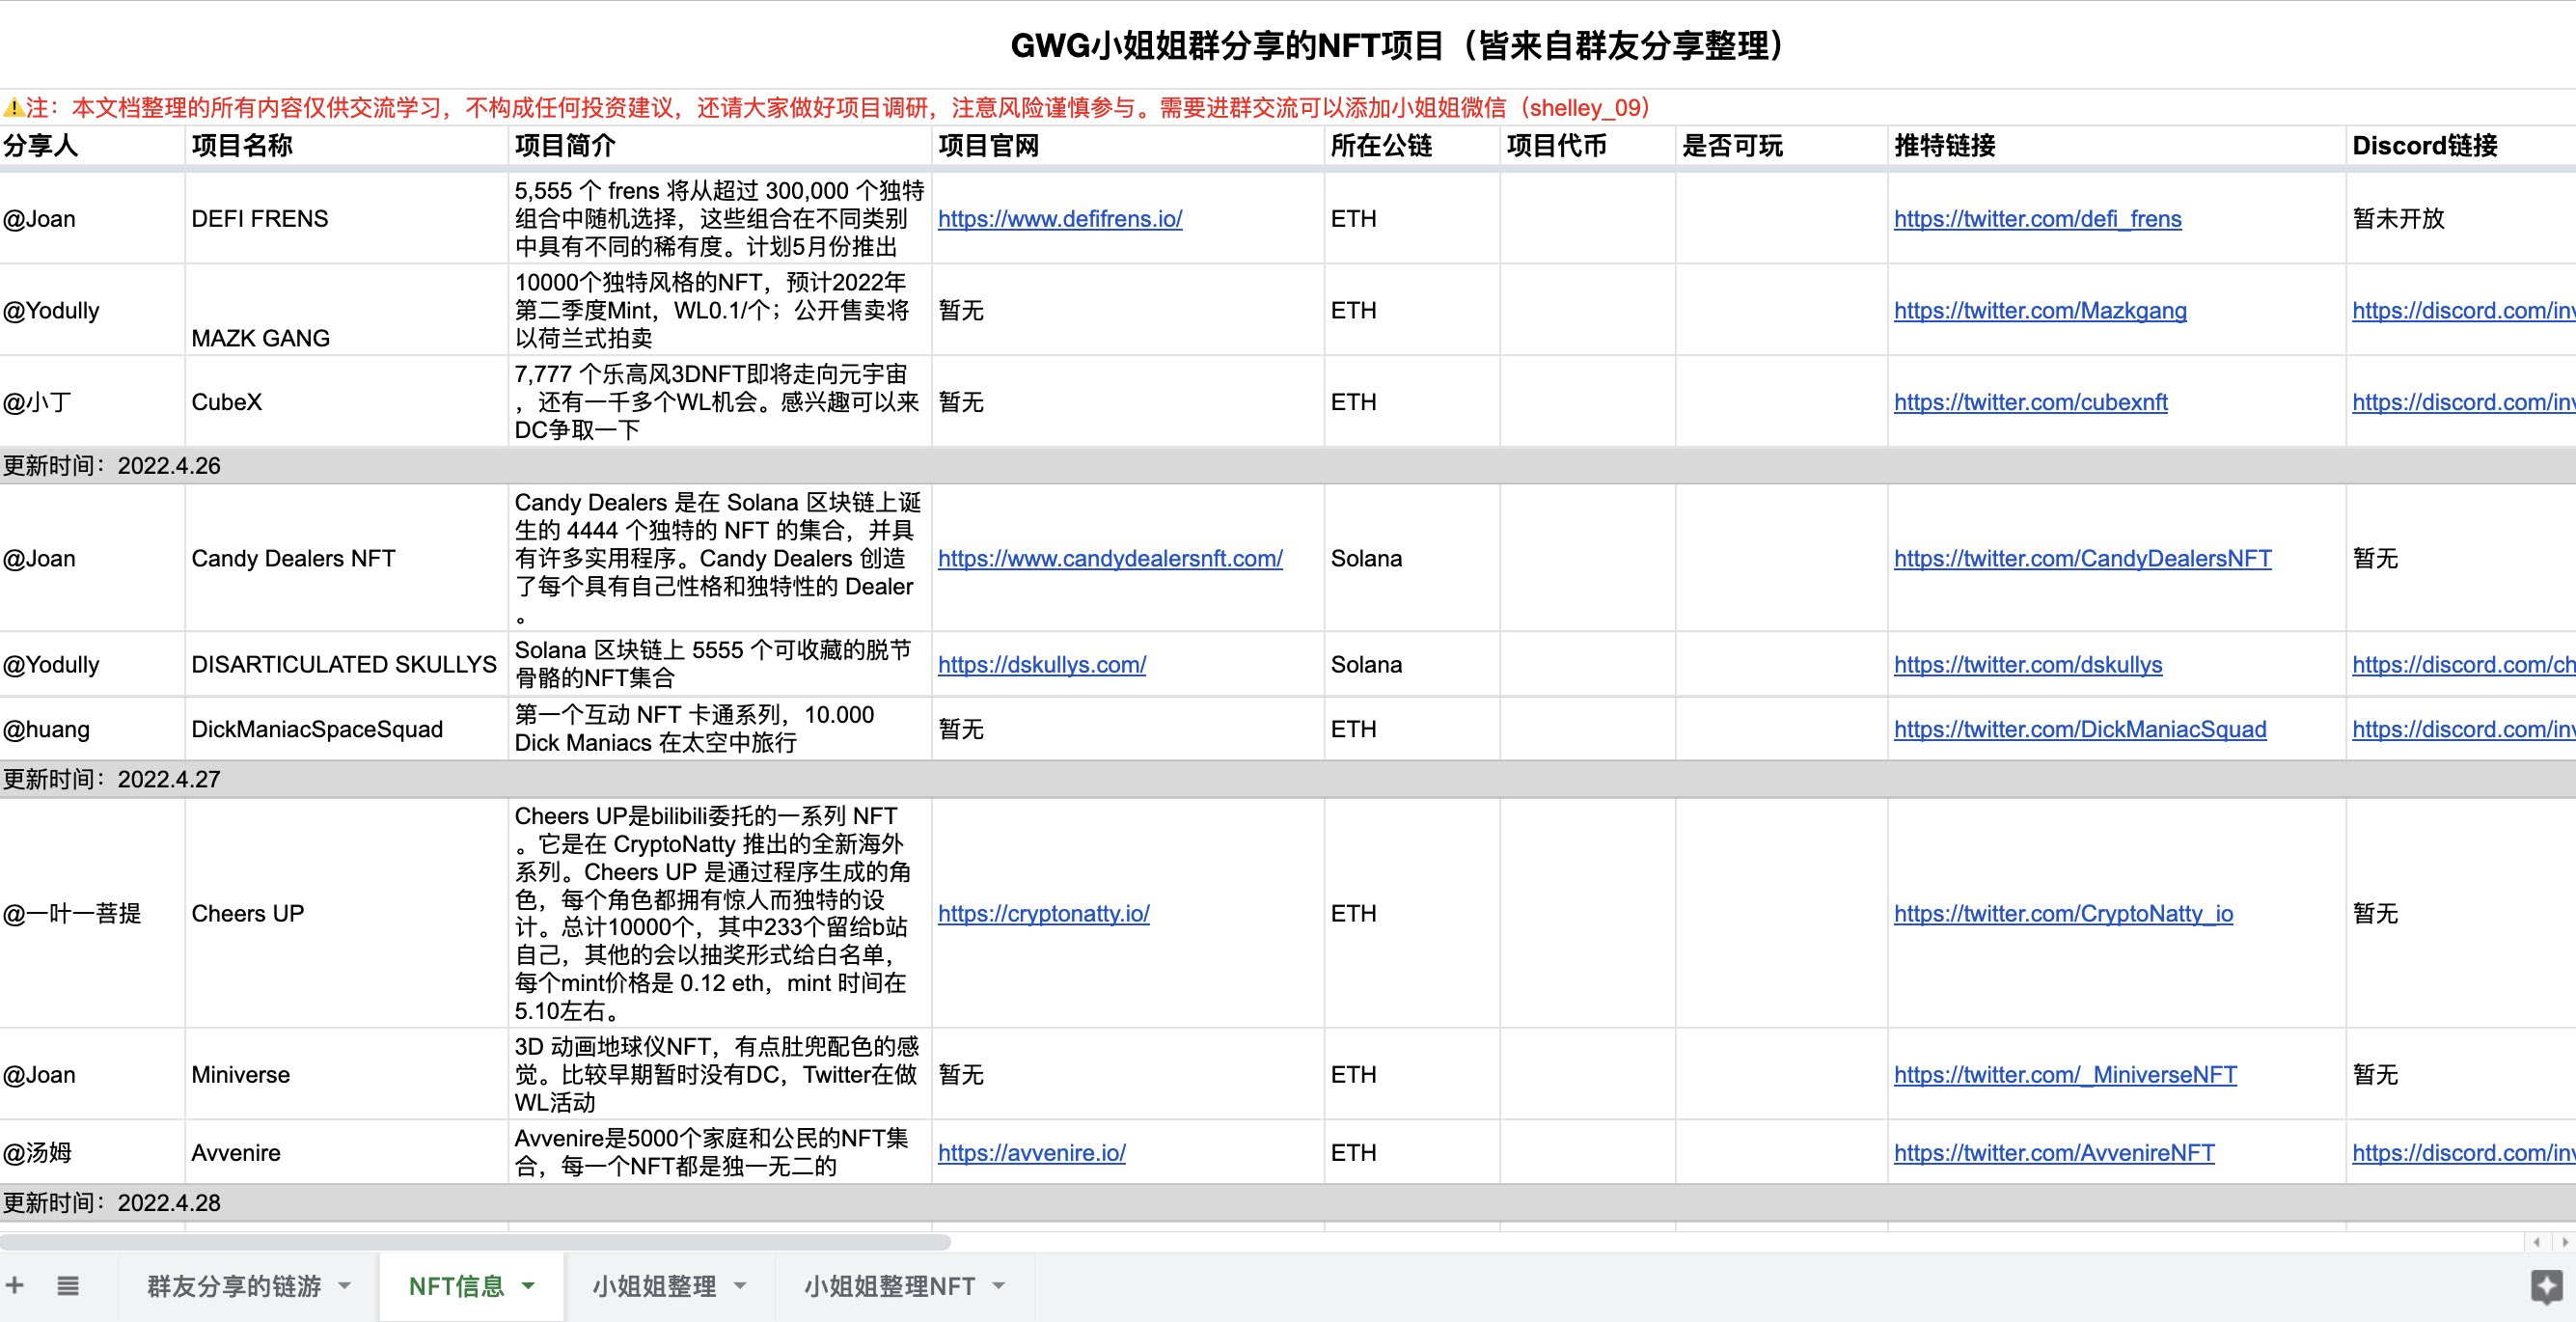Open the all sheets list icon
The image size is (2576, 1322).
(x=67, y=1285)
